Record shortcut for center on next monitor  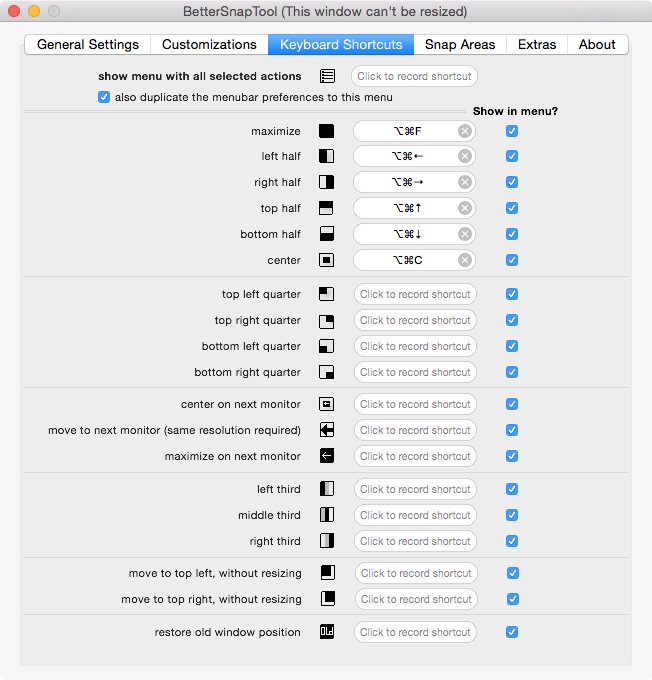[x=415, y=404]
